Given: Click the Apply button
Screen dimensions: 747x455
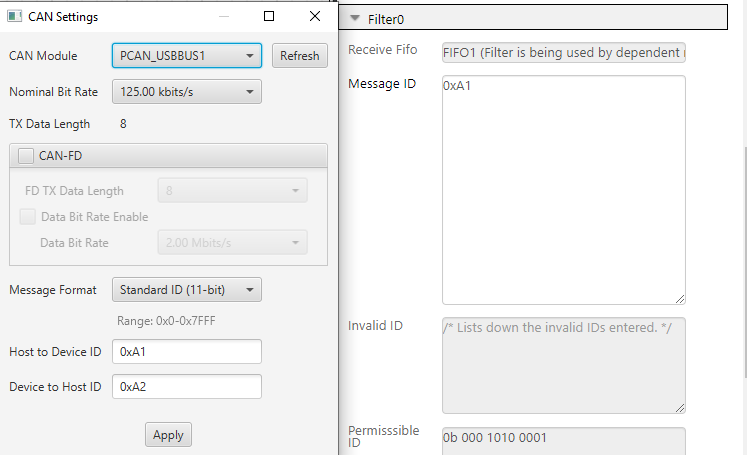Looking at the screenshot, I should pos(168,435).
